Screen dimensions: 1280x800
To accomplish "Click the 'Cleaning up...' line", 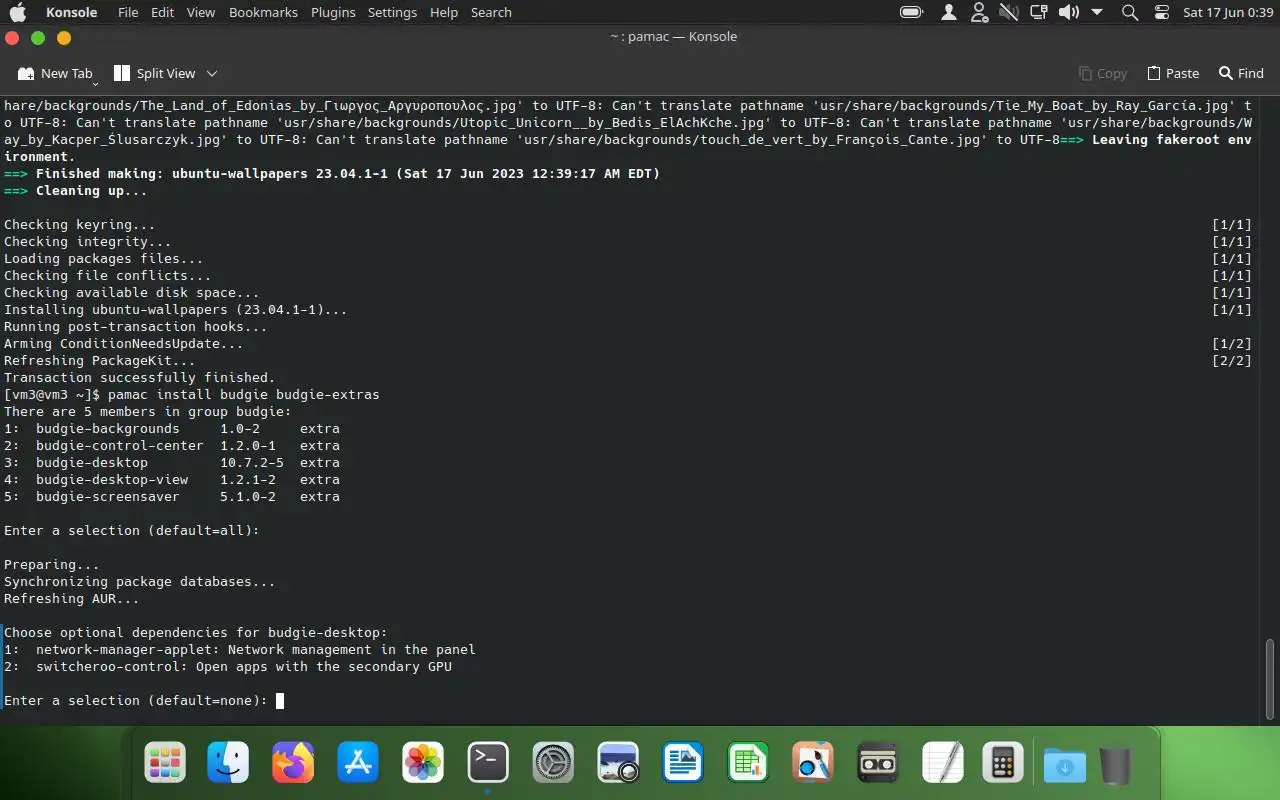I will (76, 190).
